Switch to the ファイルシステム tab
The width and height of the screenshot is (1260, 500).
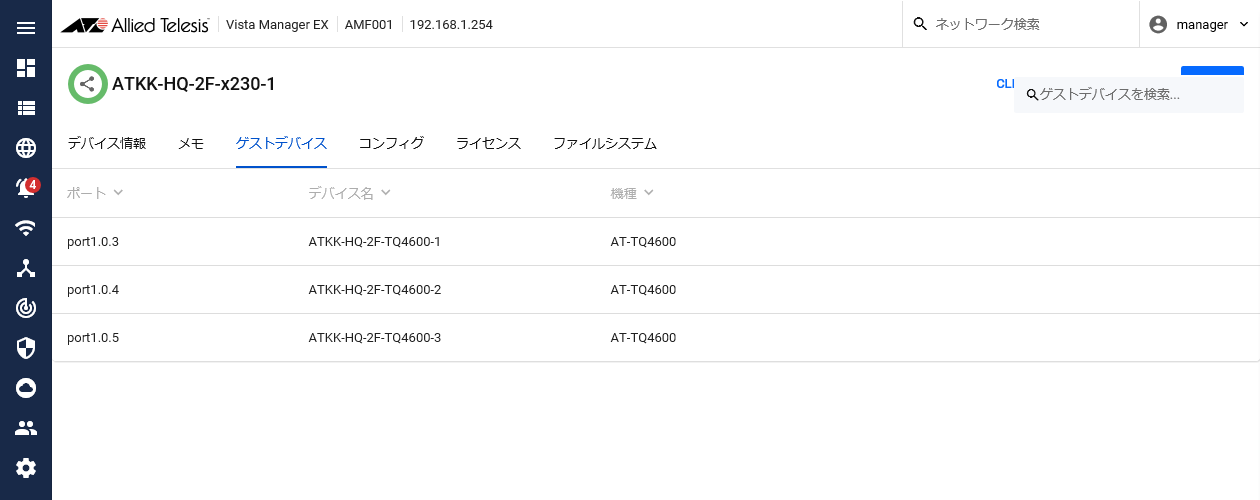604,144
